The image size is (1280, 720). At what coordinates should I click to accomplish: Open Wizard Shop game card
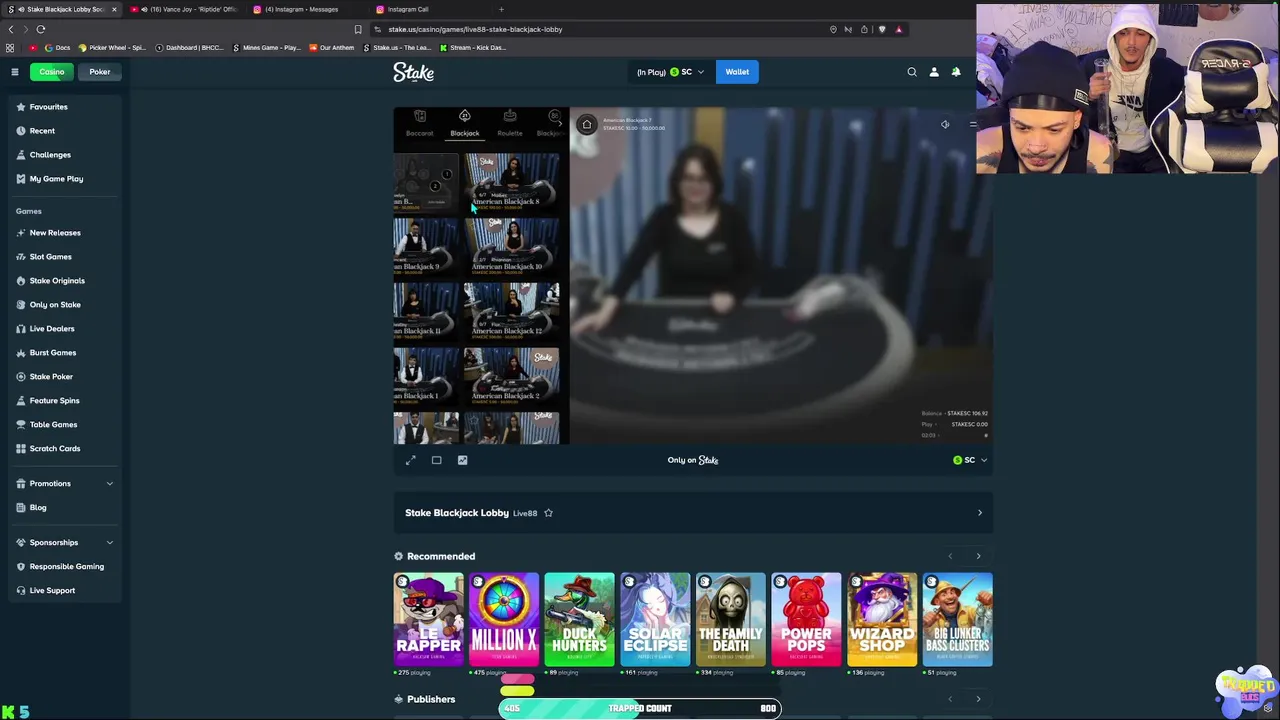(882, 619)
